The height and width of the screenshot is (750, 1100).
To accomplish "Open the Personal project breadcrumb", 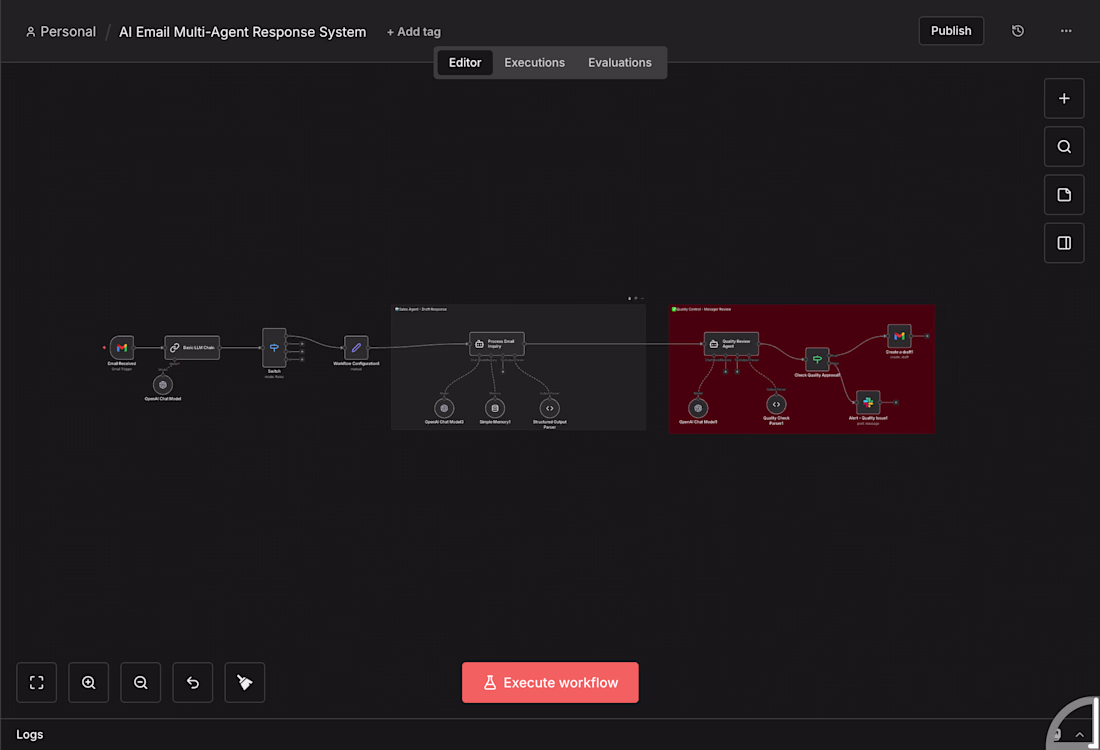I will coord(61,32).
